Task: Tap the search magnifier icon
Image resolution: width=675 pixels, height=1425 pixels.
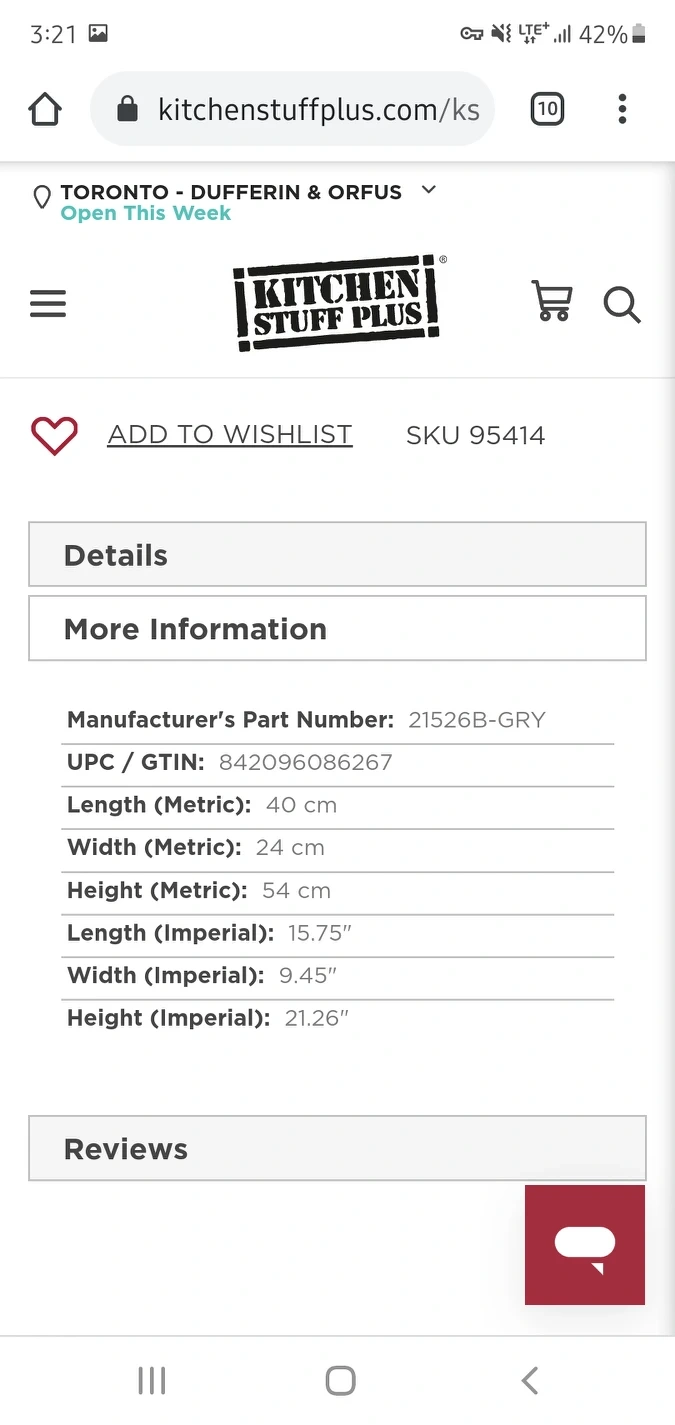Action: pyautogui.click(x=622, y=304)
